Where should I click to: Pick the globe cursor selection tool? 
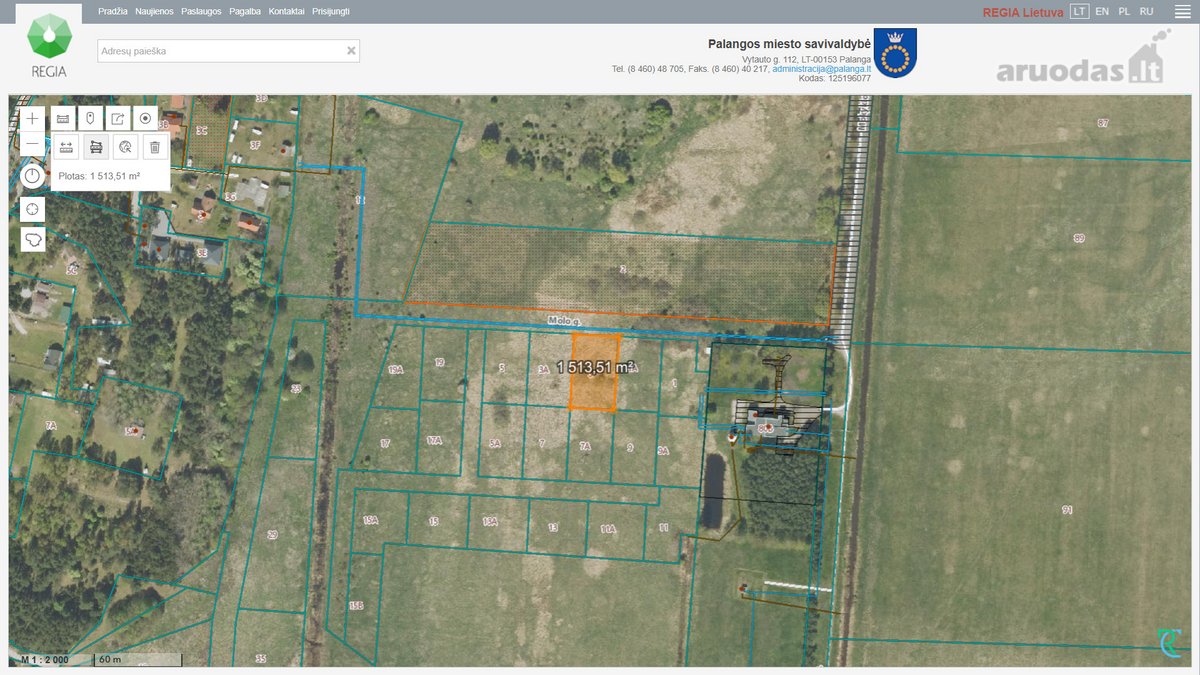(125, 147)
